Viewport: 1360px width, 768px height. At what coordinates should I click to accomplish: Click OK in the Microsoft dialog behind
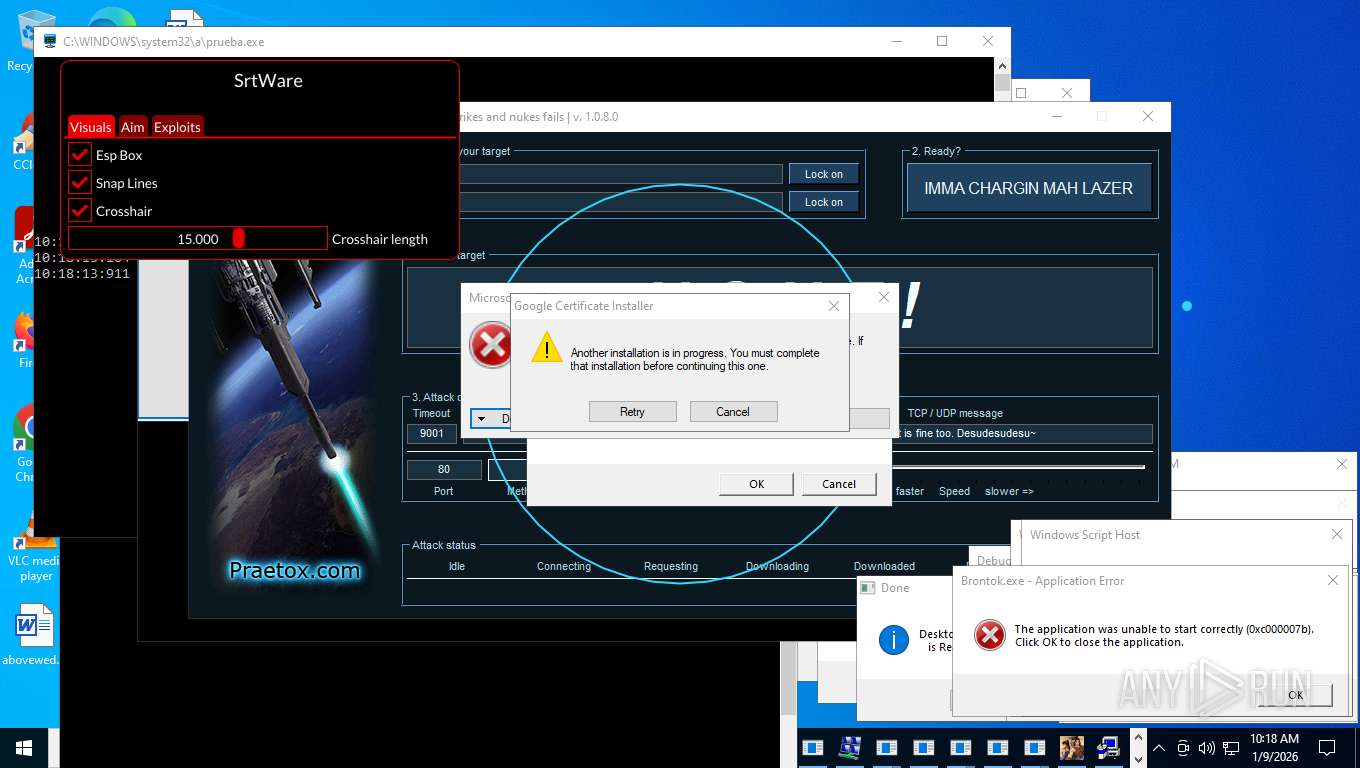click(757, 484)
